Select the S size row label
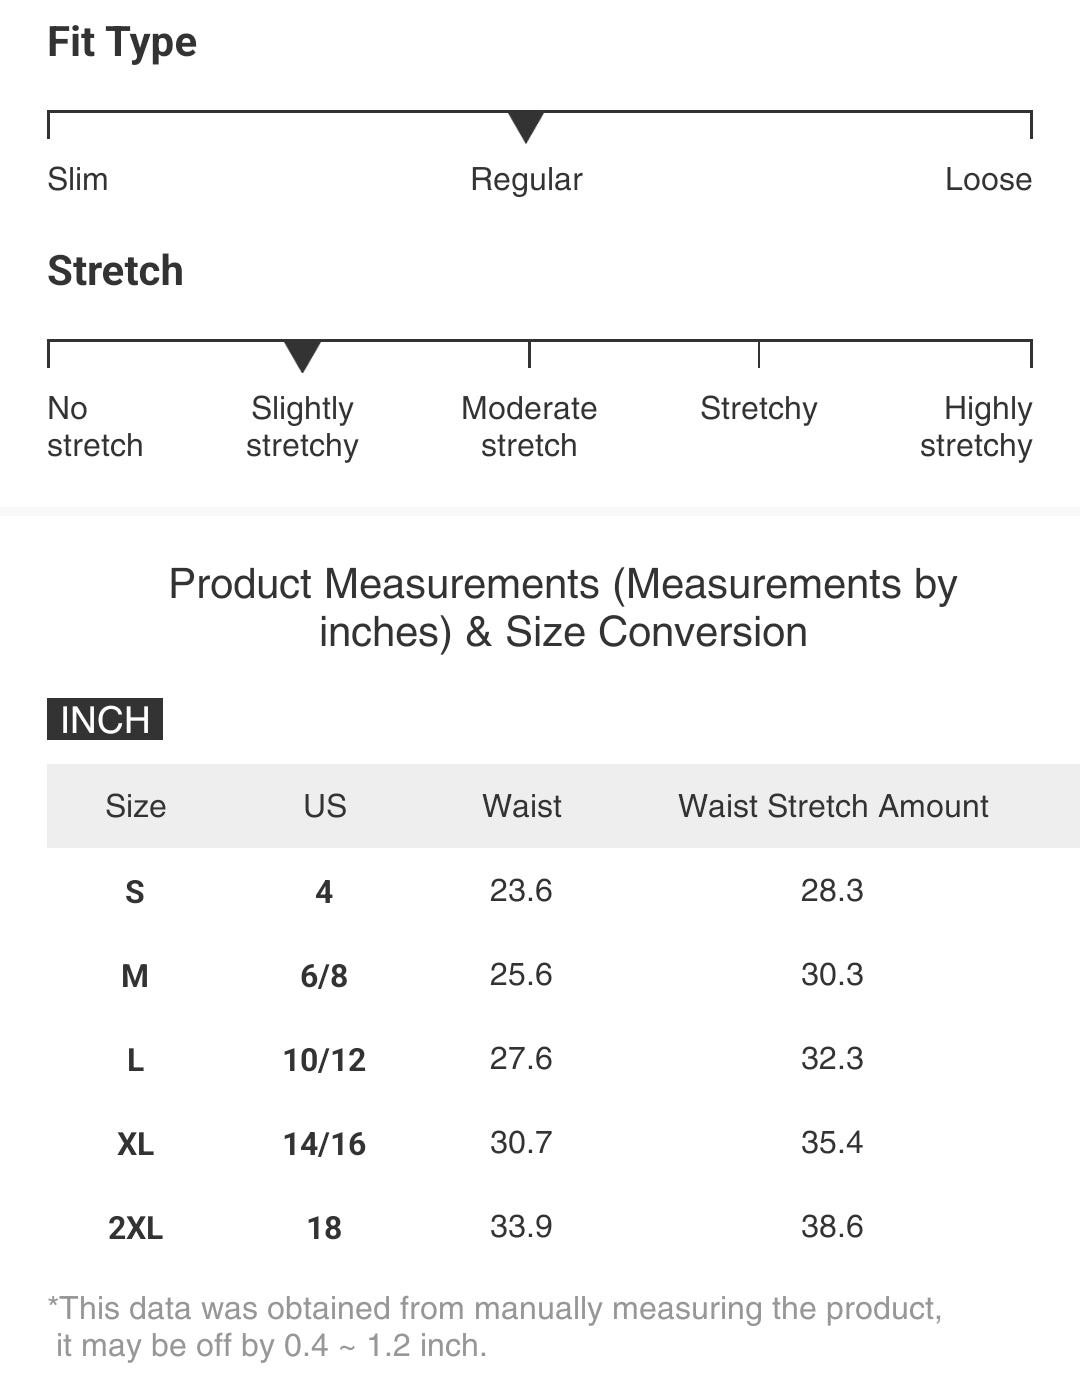 (135, 892)
